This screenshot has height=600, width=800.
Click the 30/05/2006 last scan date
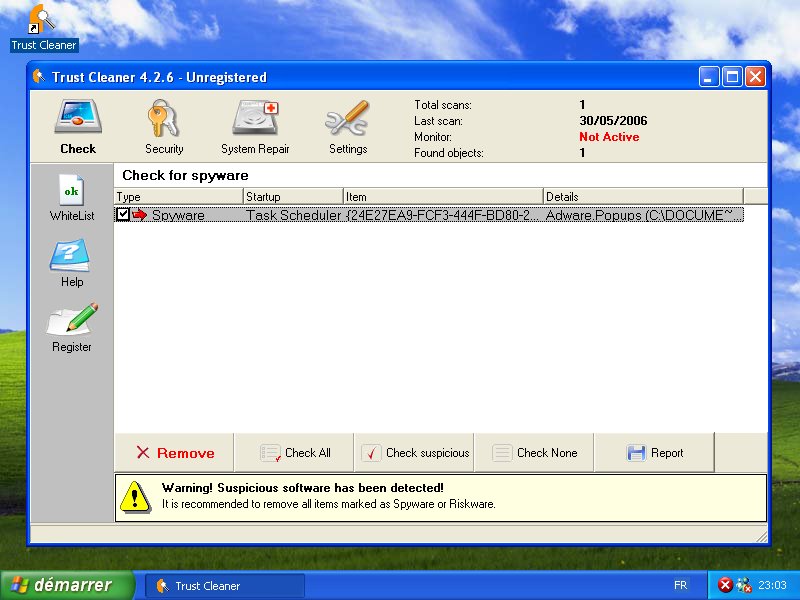(x=613, y=121)
